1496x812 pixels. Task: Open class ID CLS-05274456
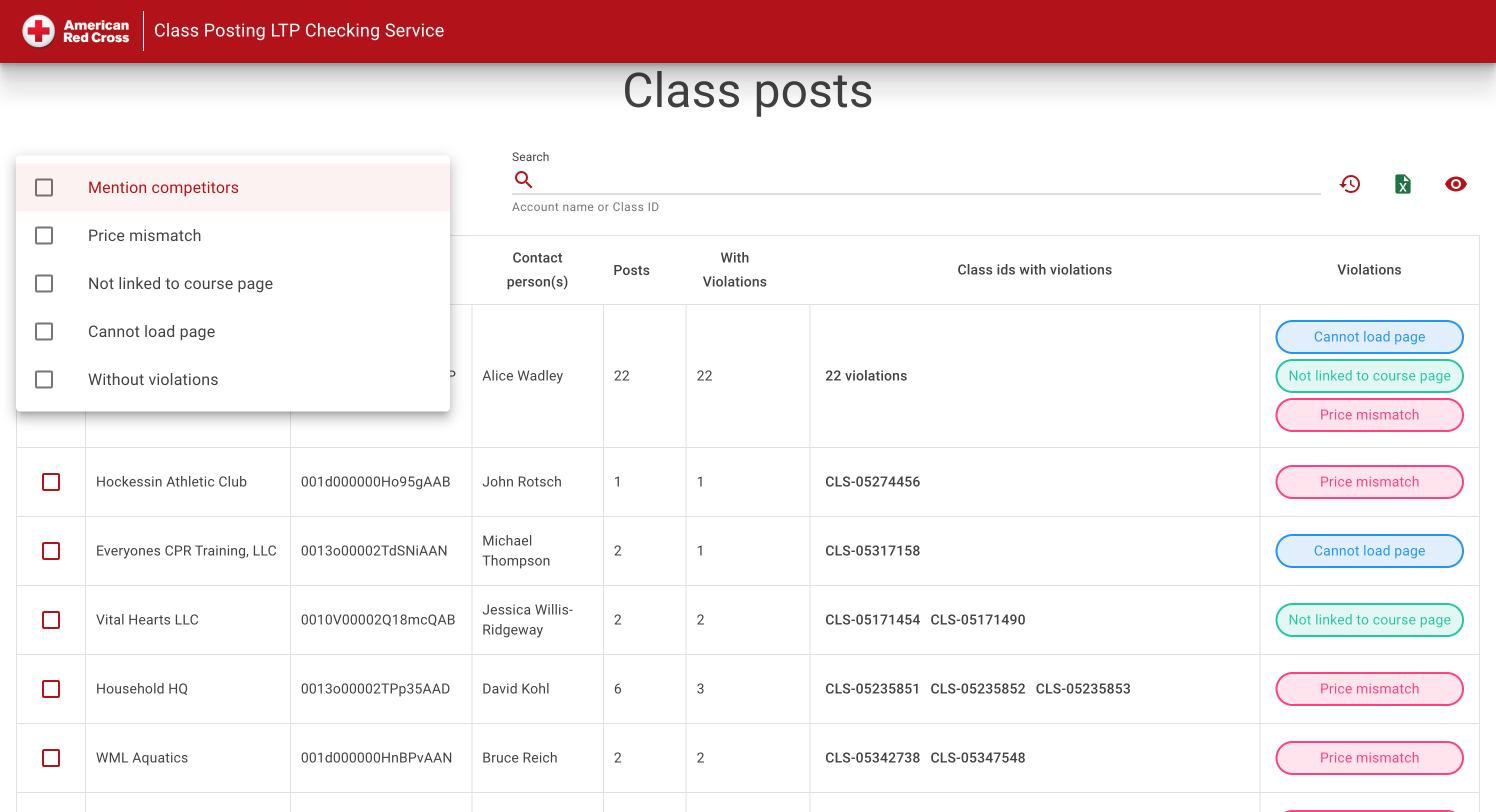tap(872, 482)
